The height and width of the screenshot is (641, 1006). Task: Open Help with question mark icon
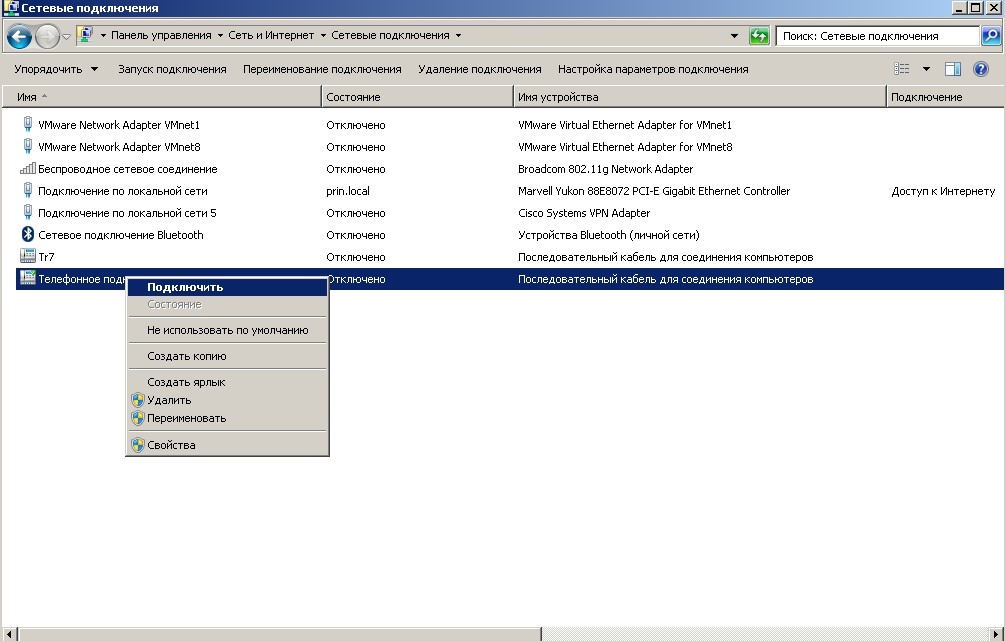click(x=980, y=69)
